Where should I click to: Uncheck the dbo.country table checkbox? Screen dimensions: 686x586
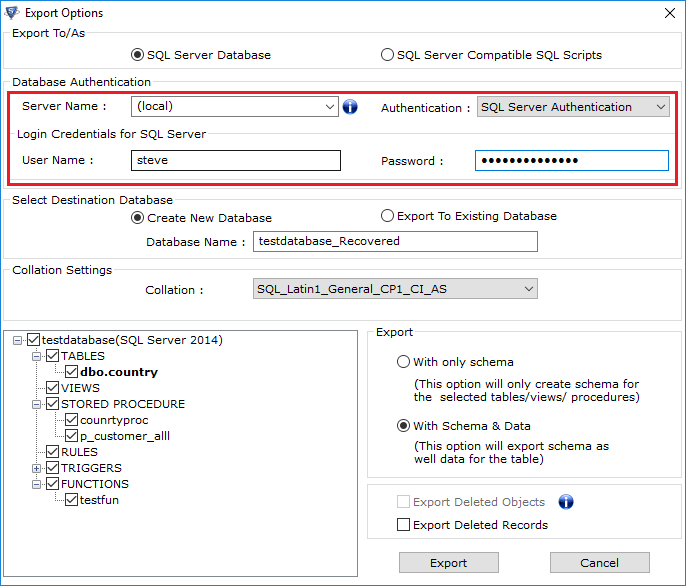pos(72,372)
